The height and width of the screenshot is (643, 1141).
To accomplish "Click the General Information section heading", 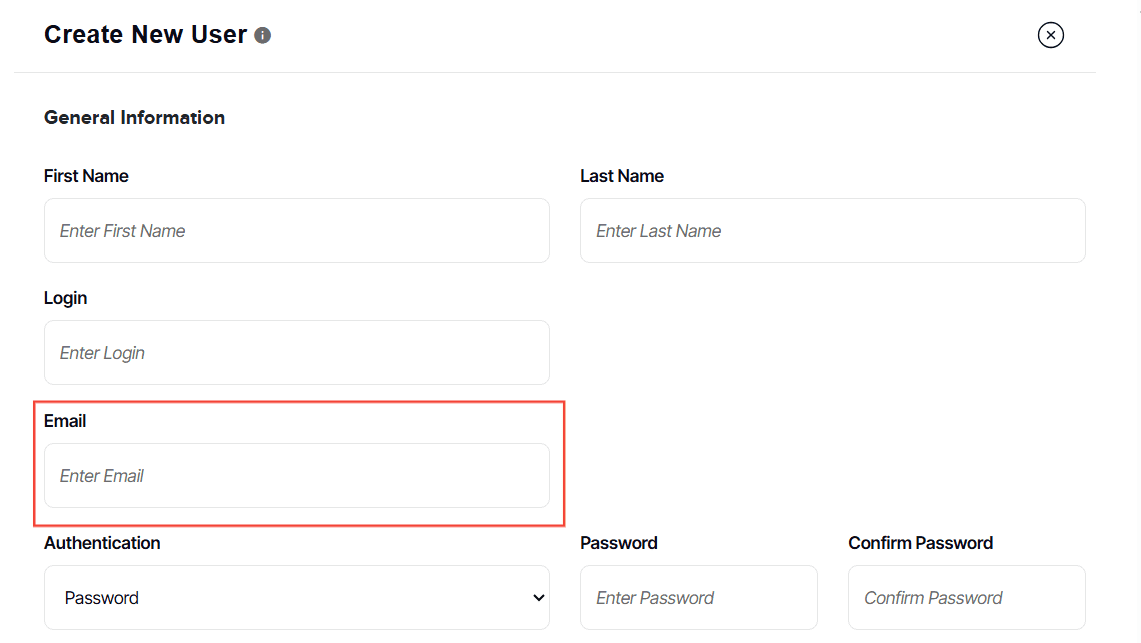I will point(134,118).
